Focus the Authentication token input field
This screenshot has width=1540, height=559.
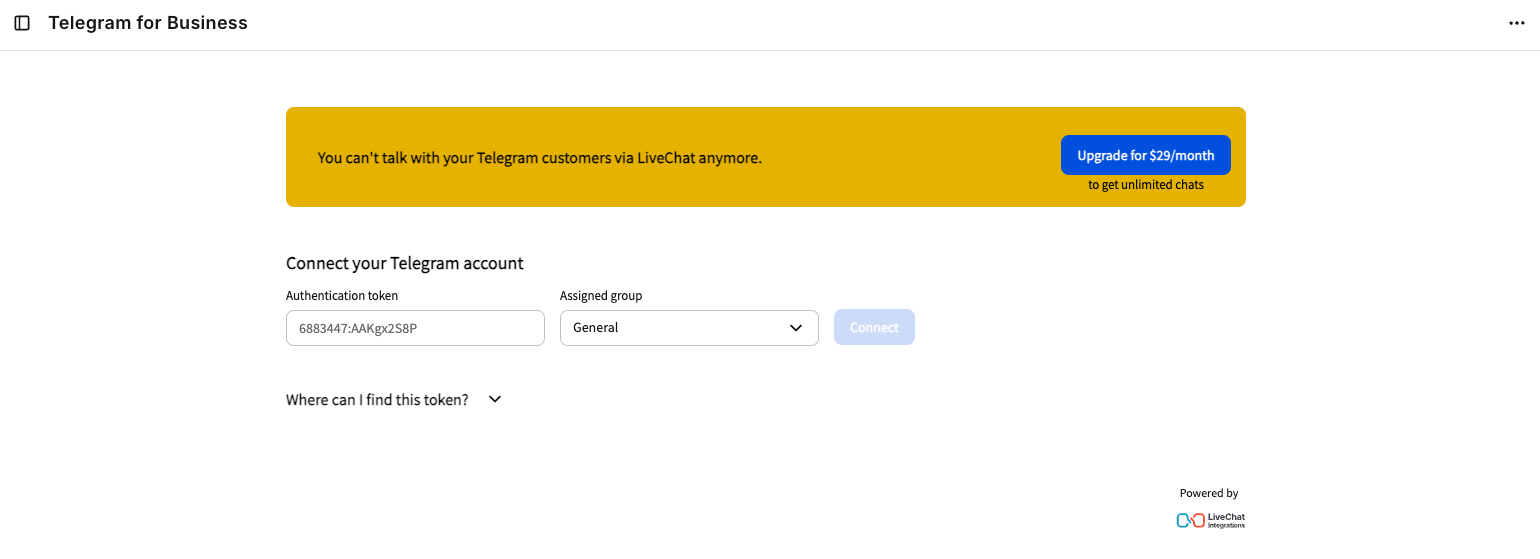pyautogui.click(x=415, y=328)
